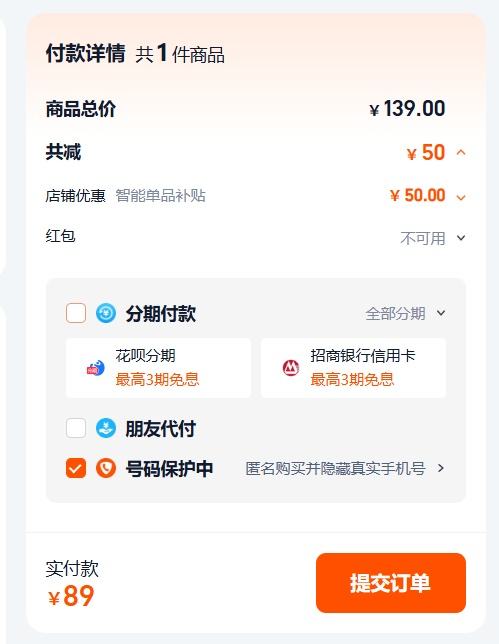Expand the 店铺优惠 ¥50.00 dropdown
The width and height of the screenshot is (499, 644).
coord(461,197)
